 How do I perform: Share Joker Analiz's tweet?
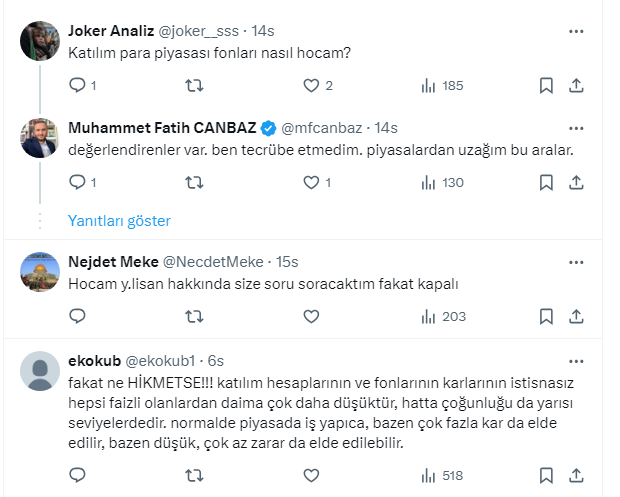(x=576, y=86)
